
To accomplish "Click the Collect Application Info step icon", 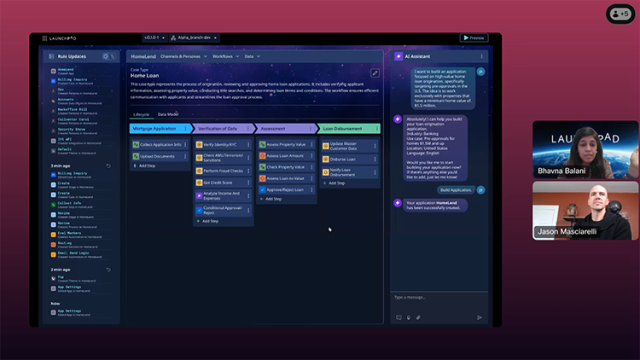I will coord(136,144).
